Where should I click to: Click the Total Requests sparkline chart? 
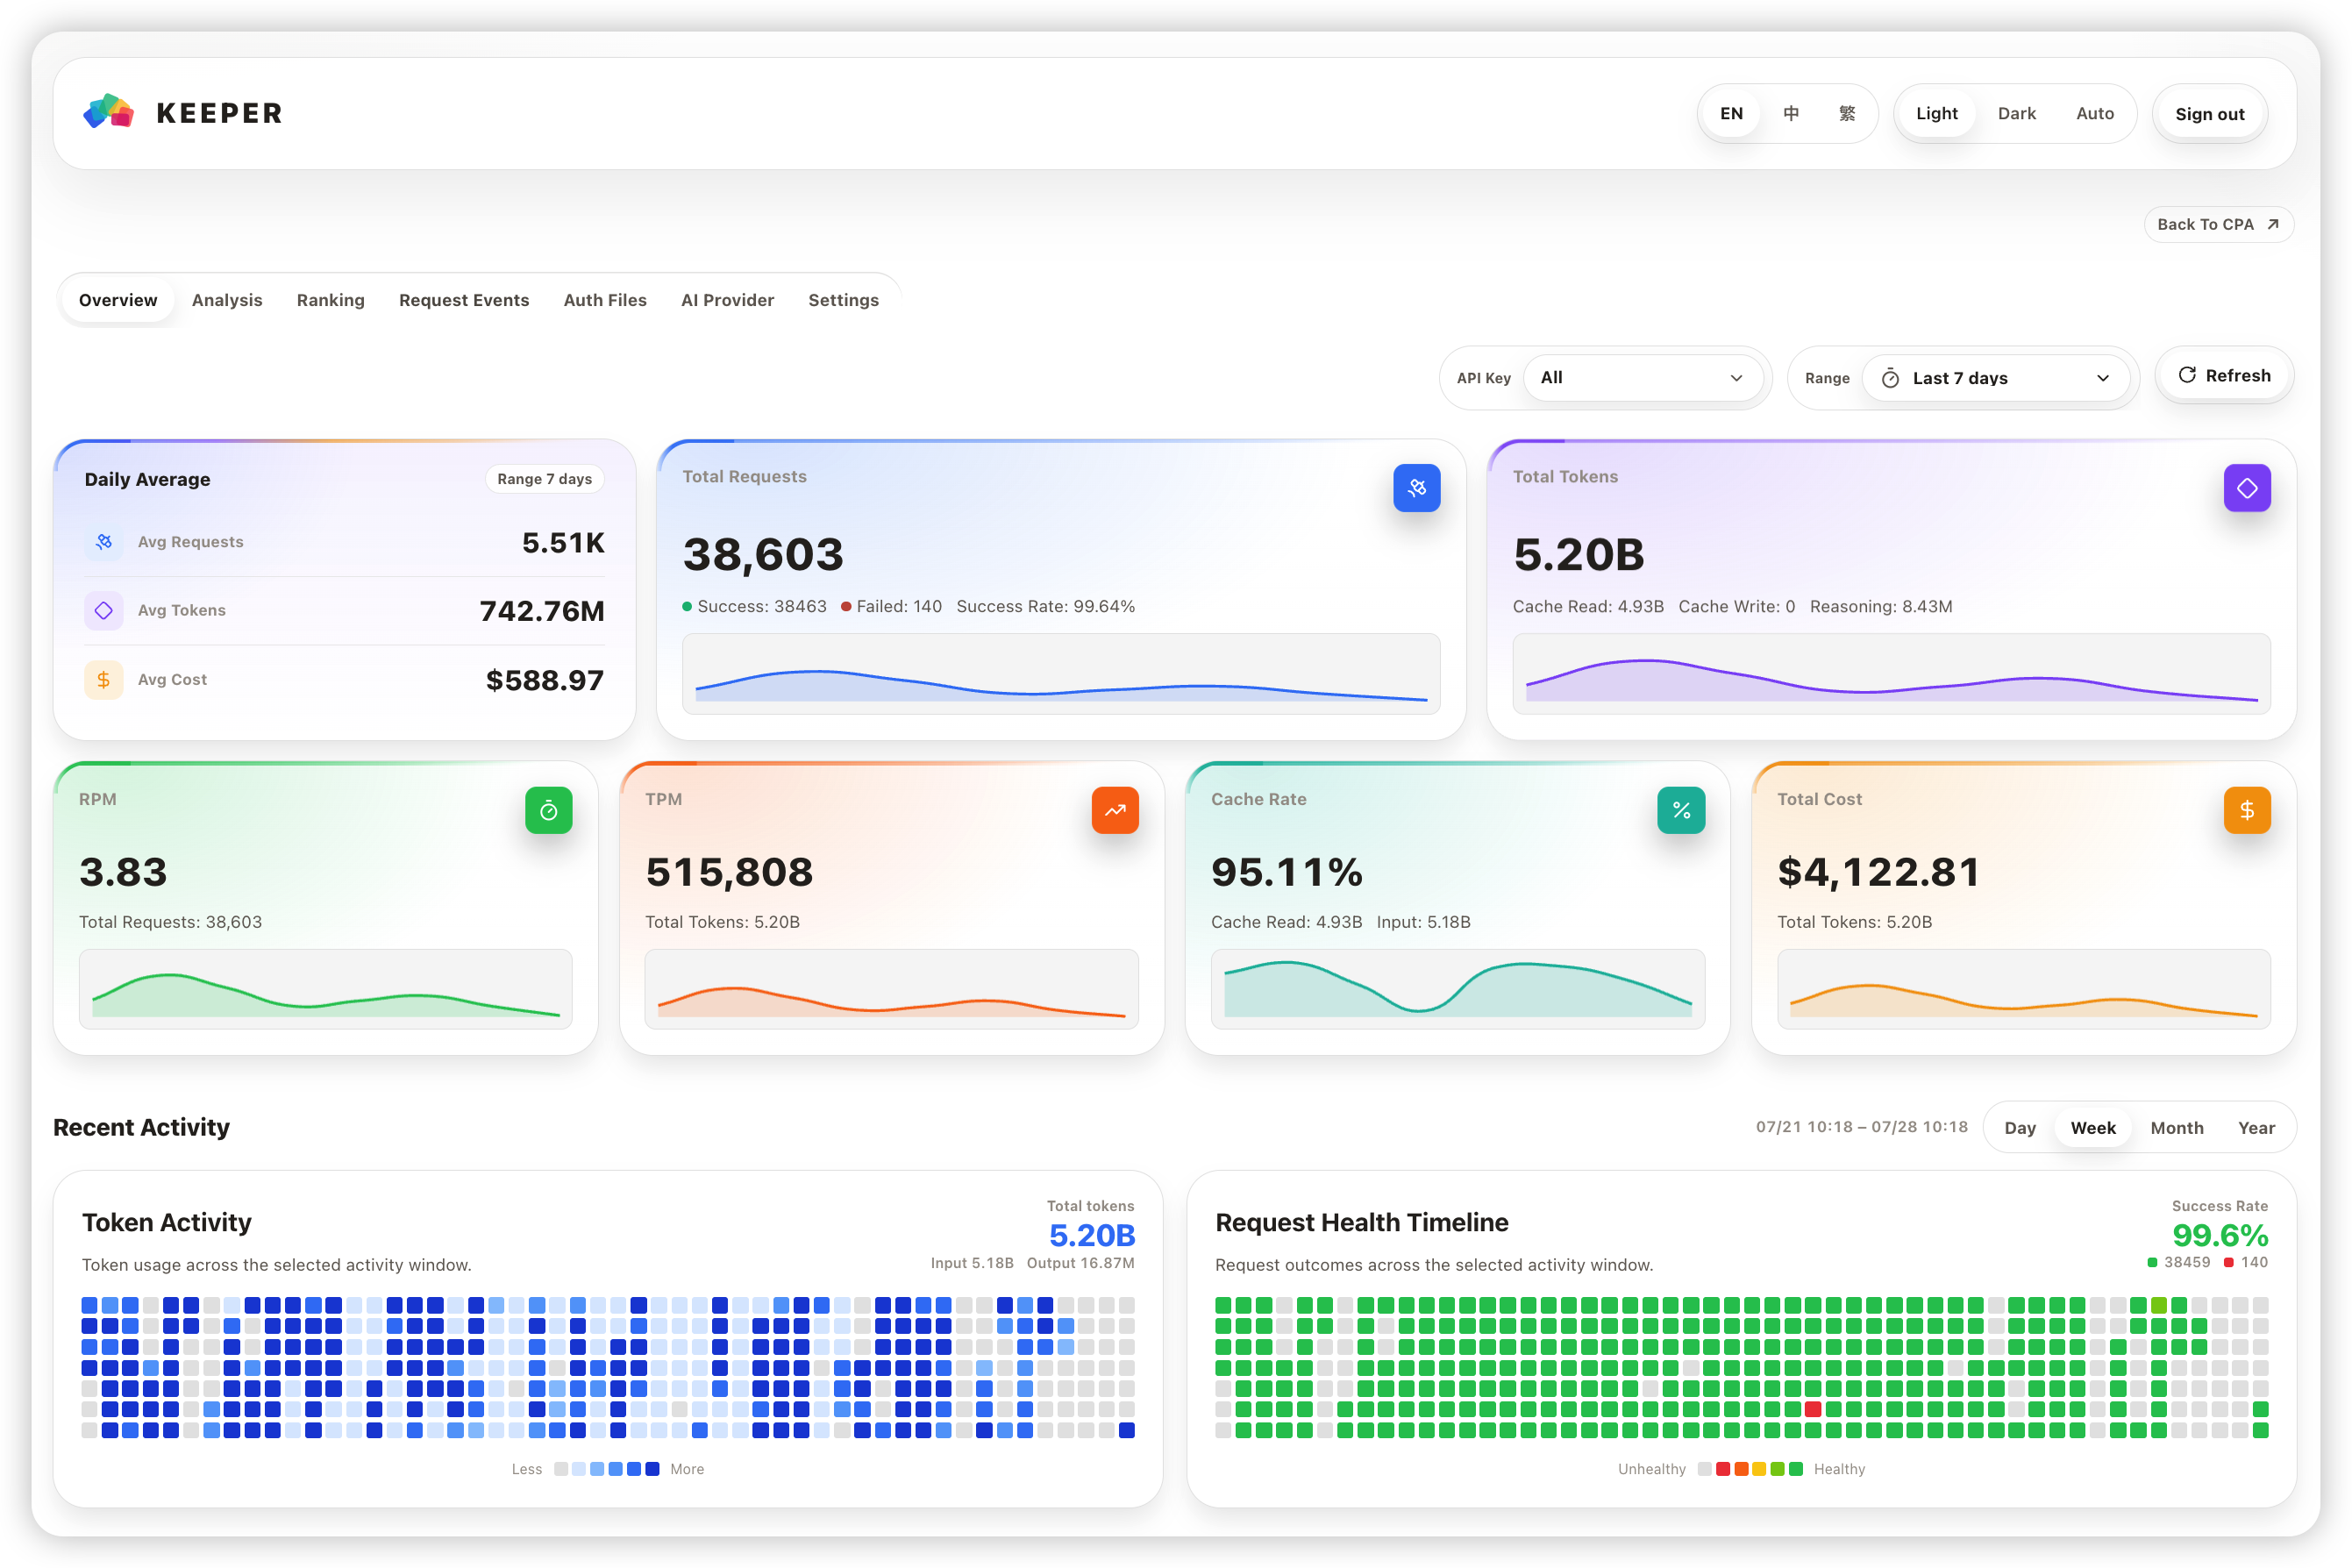pyautogui.click(x=1061, y=674)
